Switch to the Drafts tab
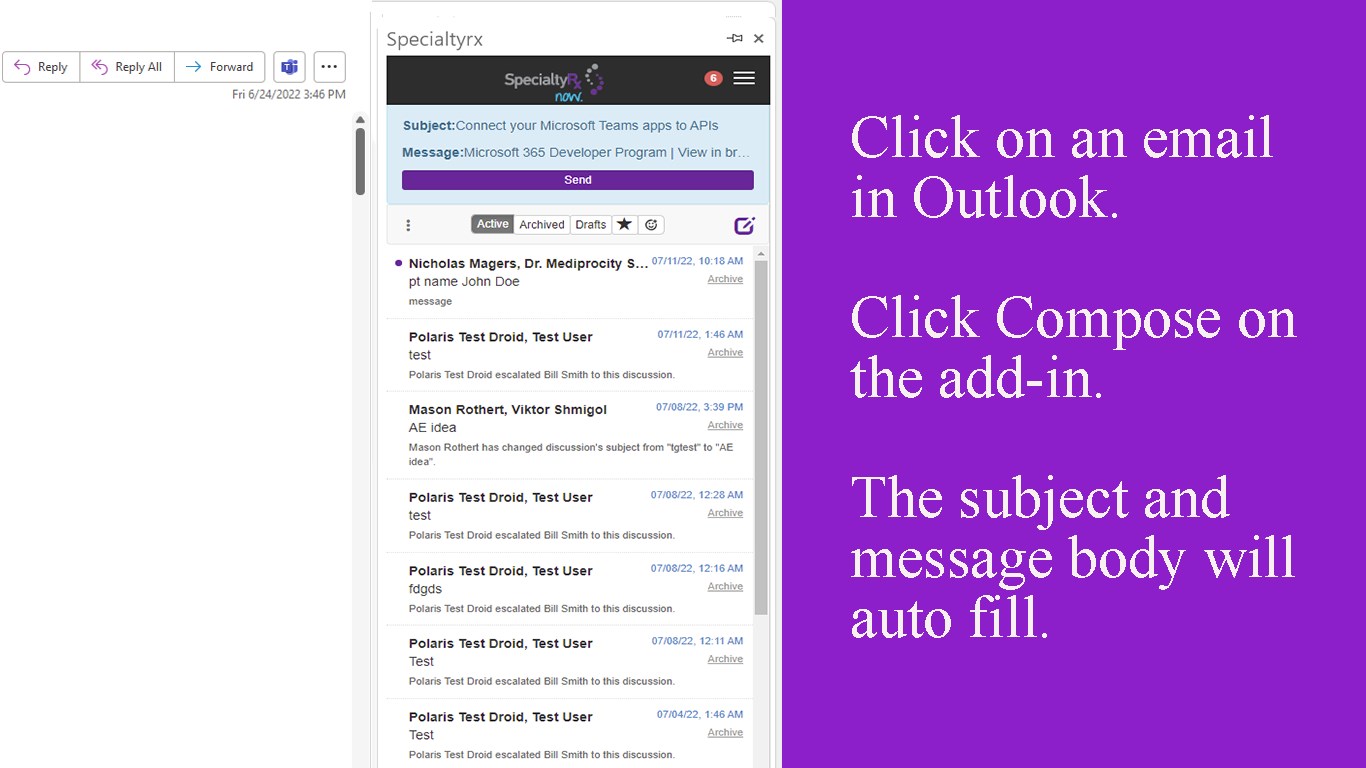 click(x=591, y=224)
